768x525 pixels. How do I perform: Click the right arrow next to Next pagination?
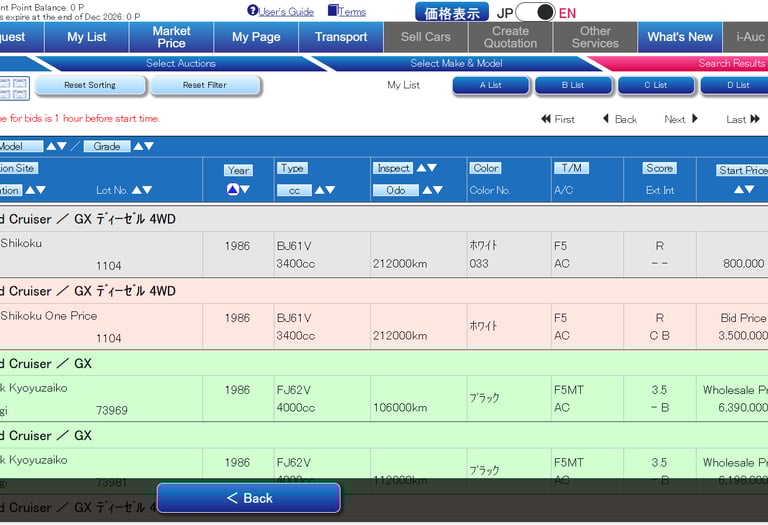pyautogui.click(x=695, y=119)
